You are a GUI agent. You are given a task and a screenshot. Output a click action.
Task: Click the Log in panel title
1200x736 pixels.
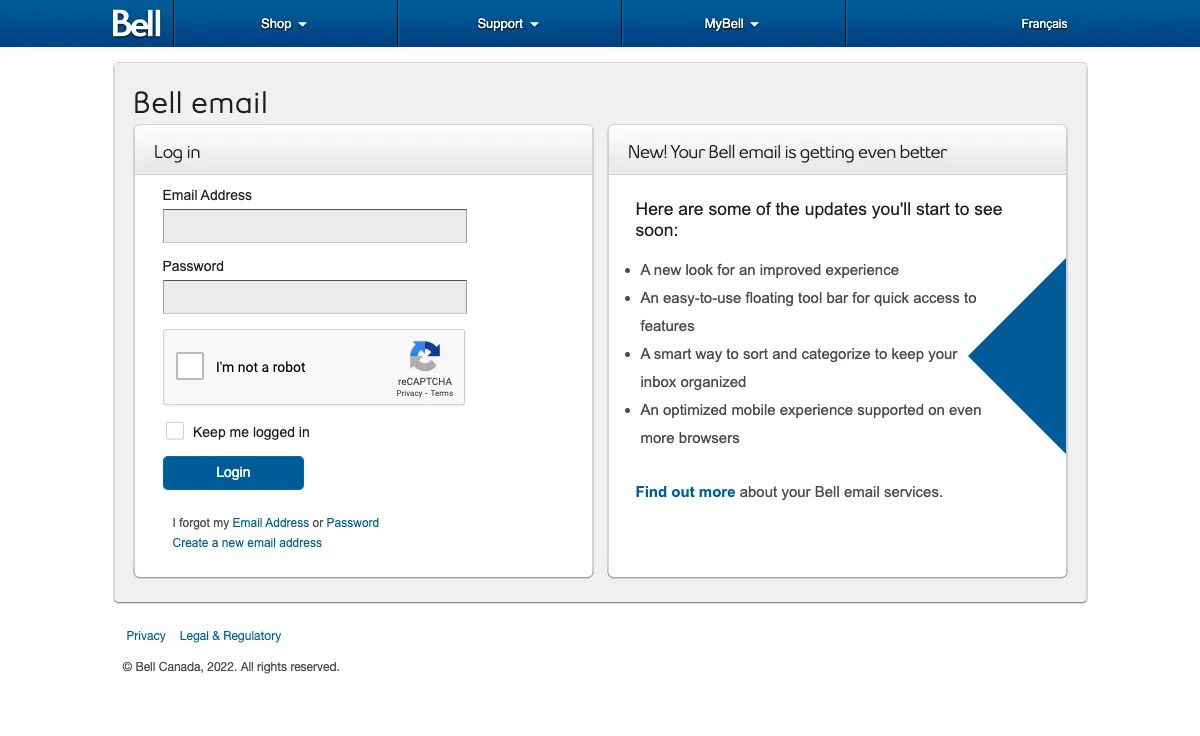coord(177,152)
